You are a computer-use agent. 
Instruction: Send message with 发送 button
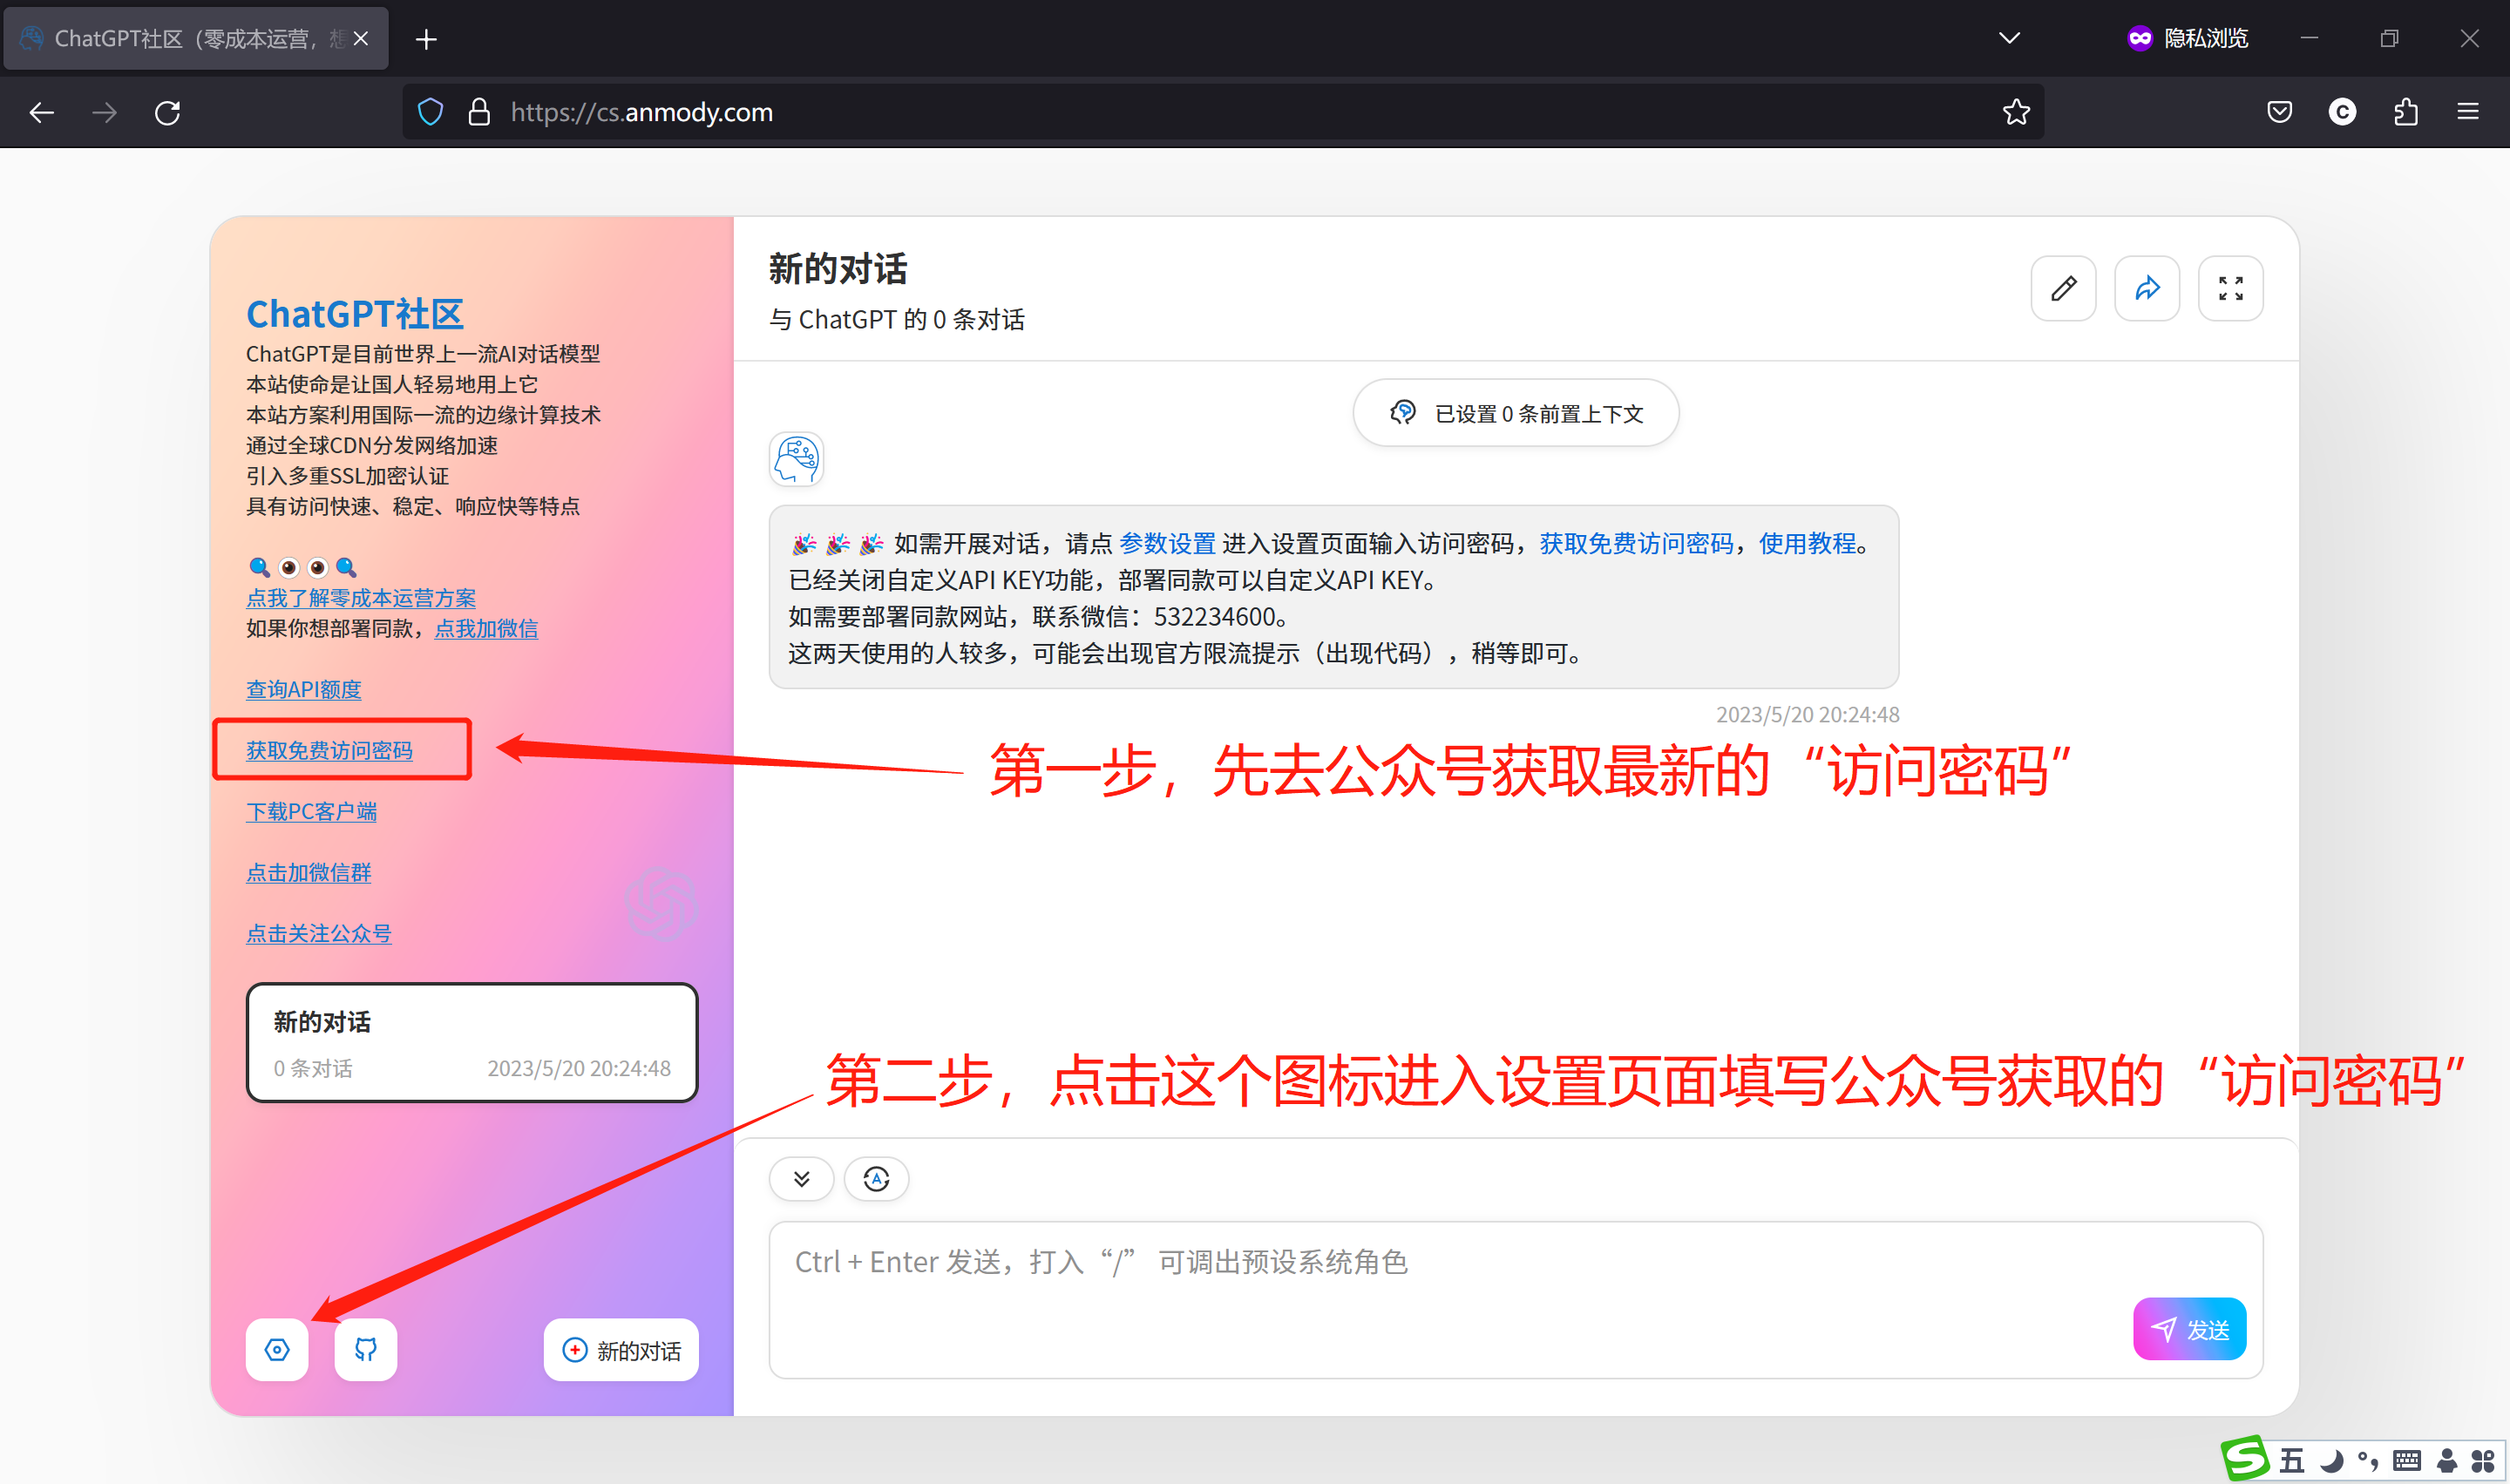click(x=2189, y=1328)
